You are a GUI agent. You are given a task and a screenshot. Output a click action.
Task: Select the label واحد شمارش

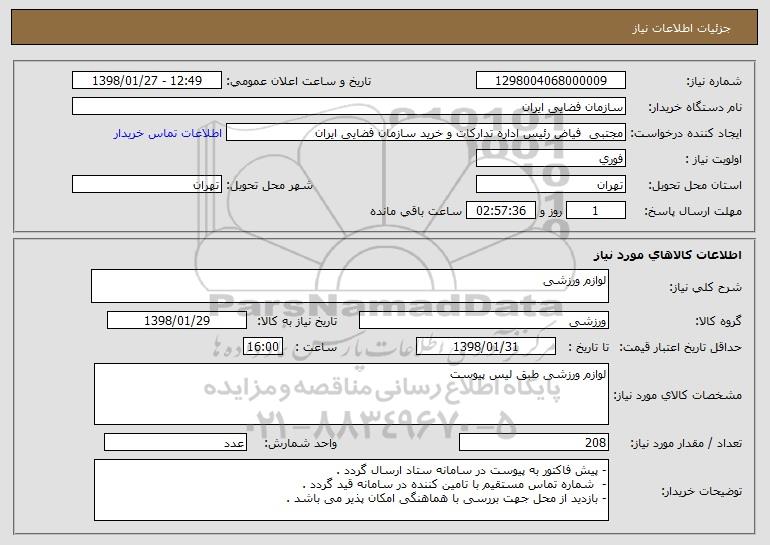pyautogui.click(x=301, y=443)
